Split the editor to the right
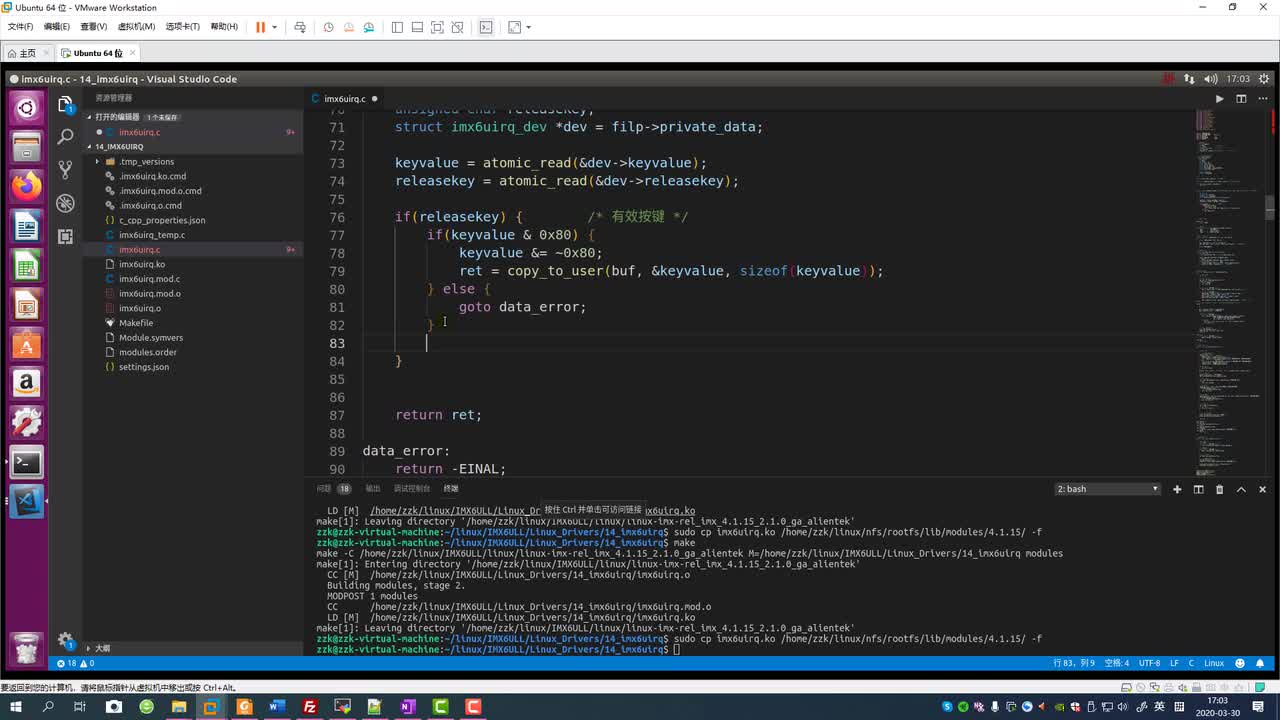 pos(1241,99)
